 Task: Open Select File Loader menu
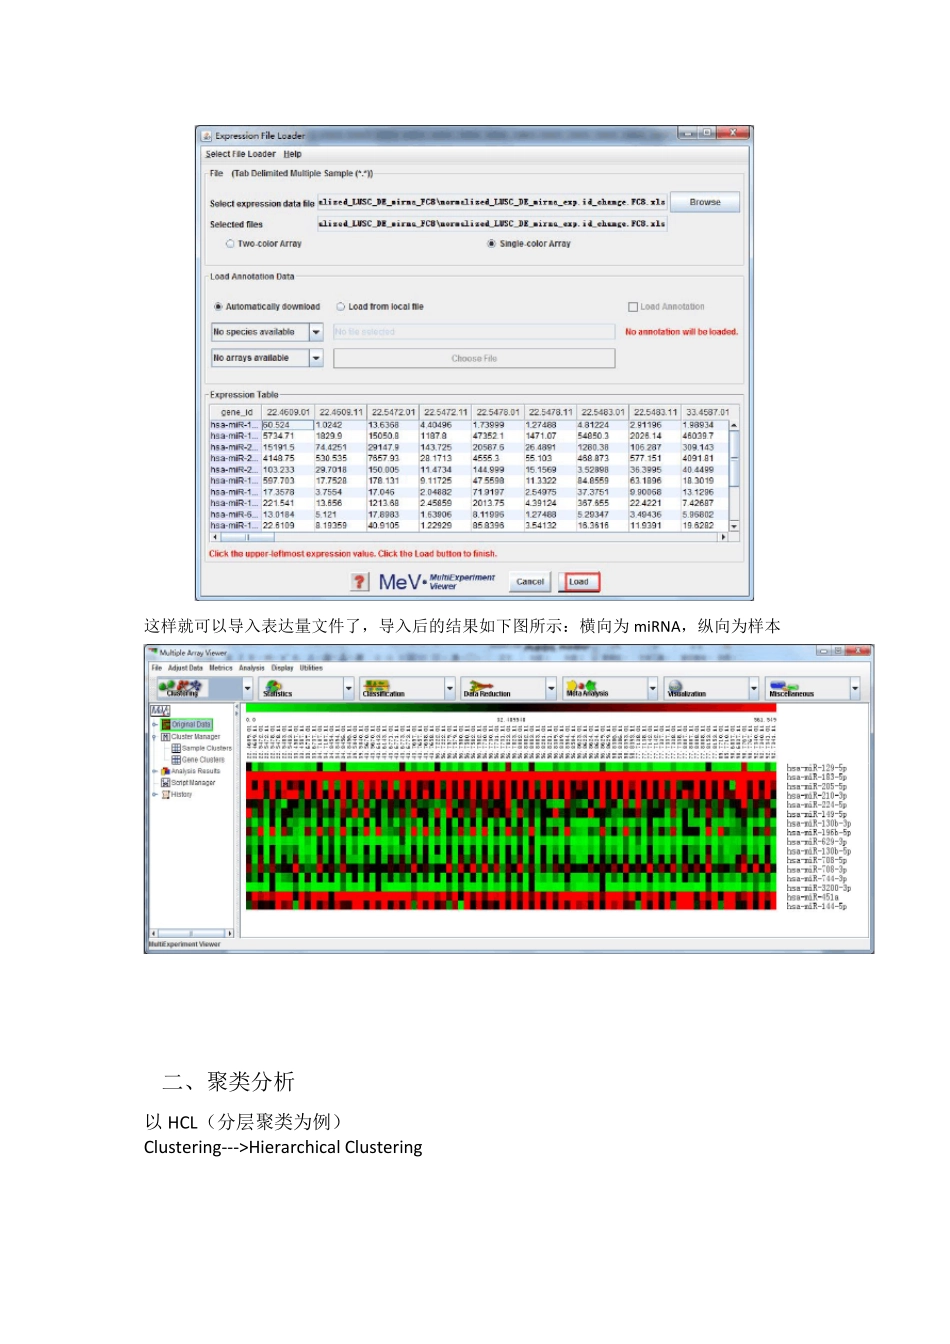(240, 154)
